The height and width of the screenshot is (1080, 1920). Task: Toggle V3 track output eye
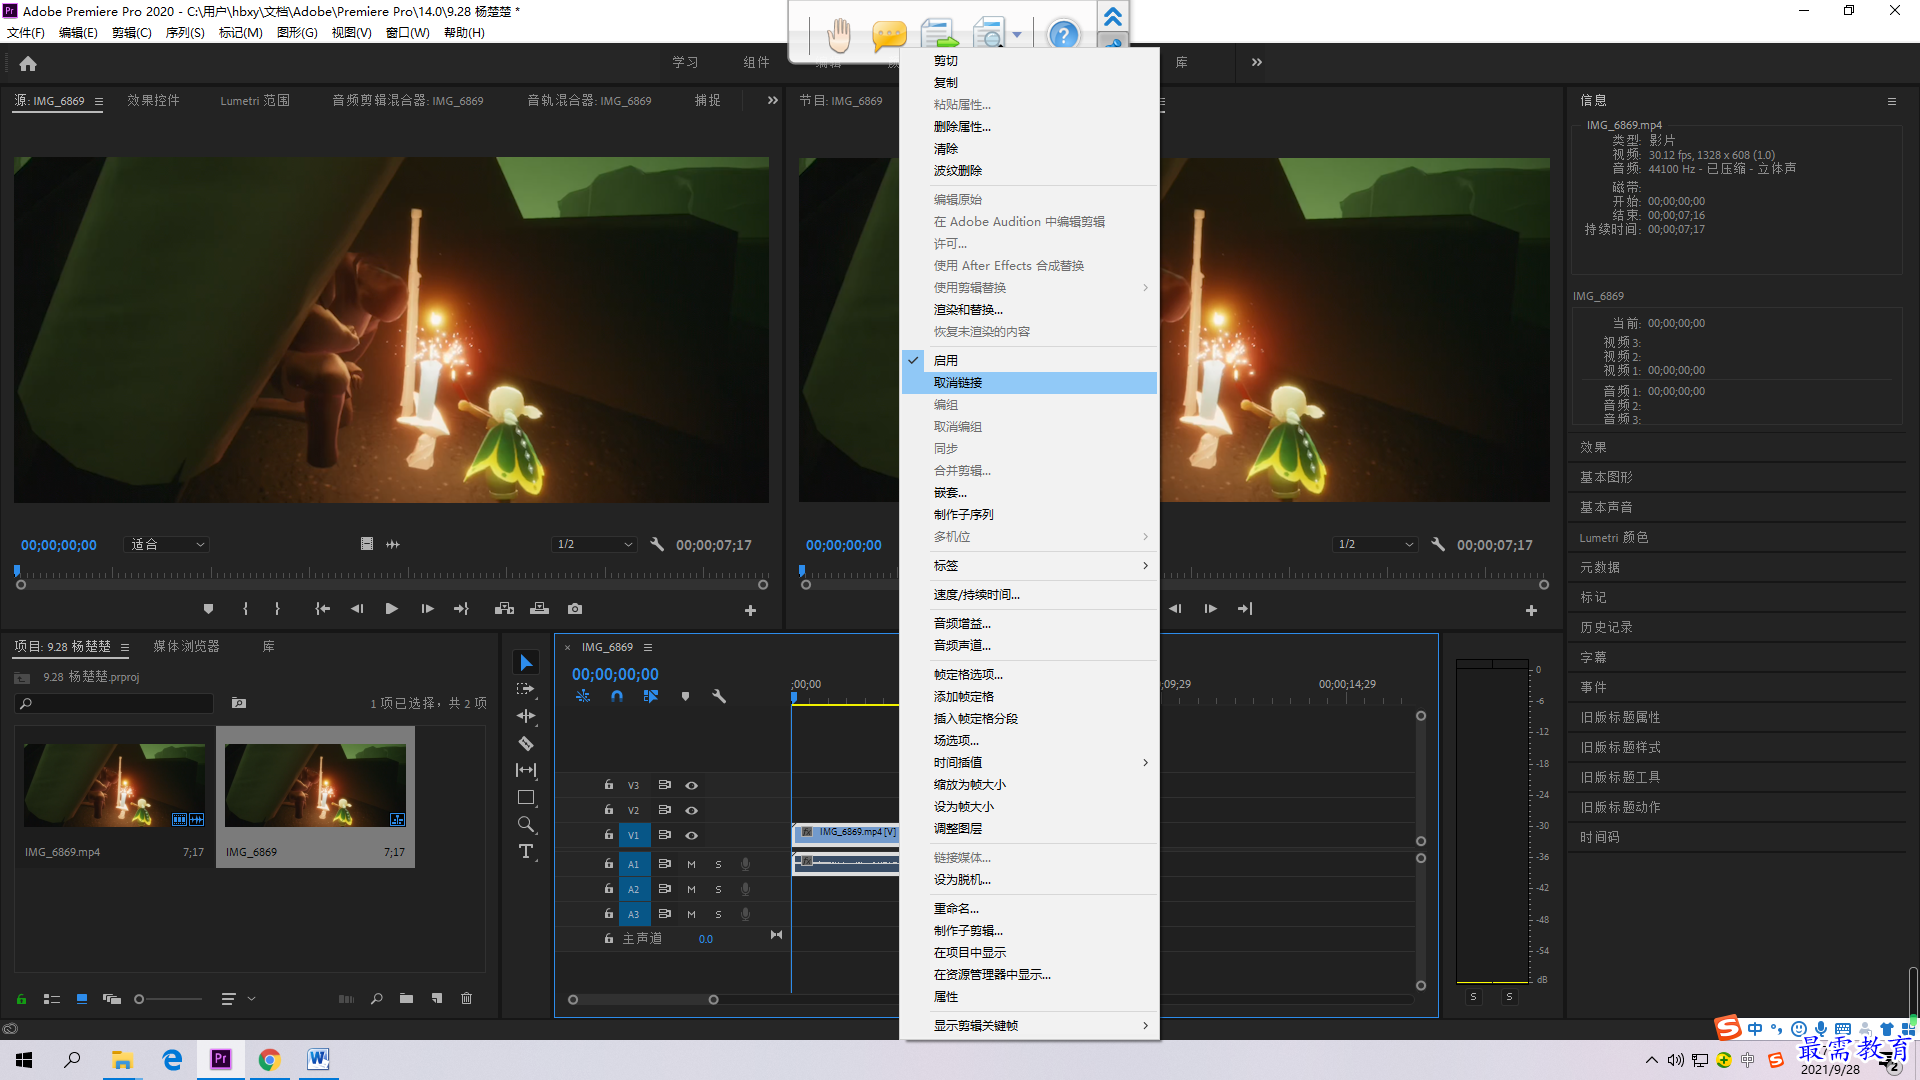[691, 786]
